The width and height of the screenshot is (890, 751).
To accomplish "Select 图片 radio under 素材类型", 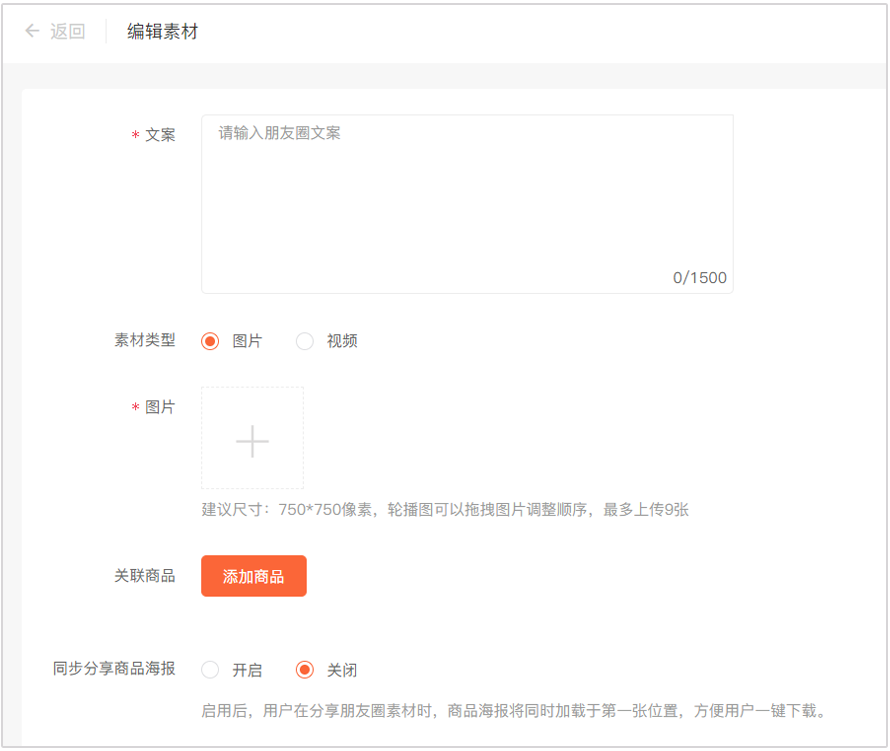I will pyautogui.click(x=210, y=341).
